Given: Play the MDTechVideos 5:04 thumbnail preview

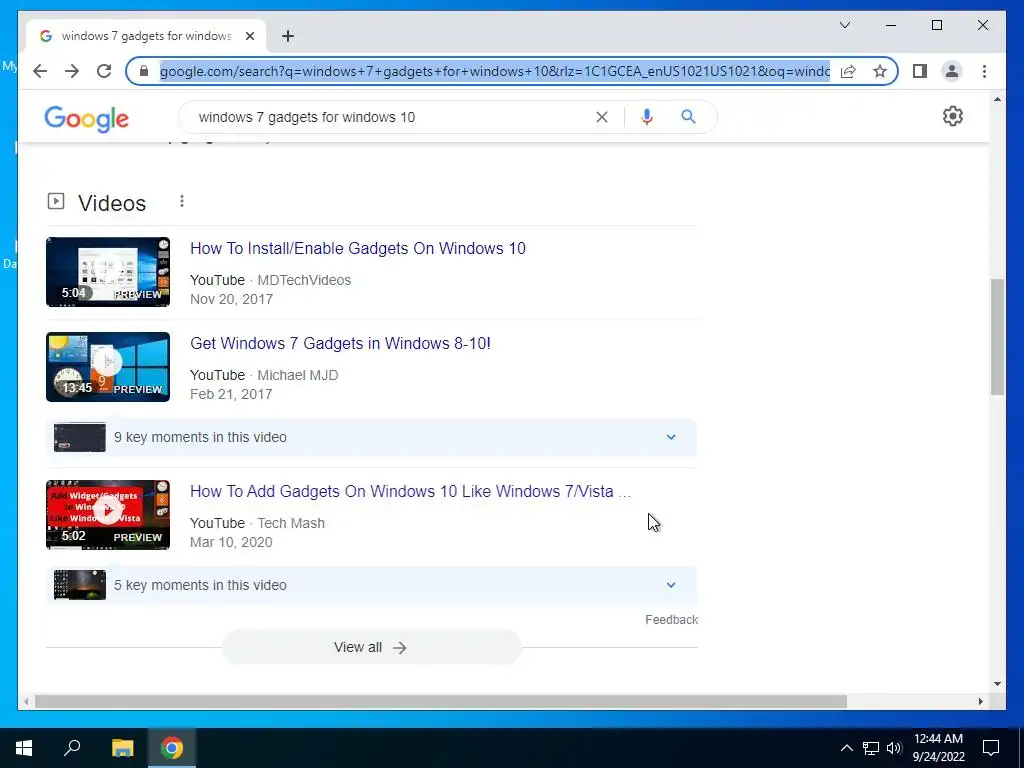Looking at the screenshot, I should 108,272.
